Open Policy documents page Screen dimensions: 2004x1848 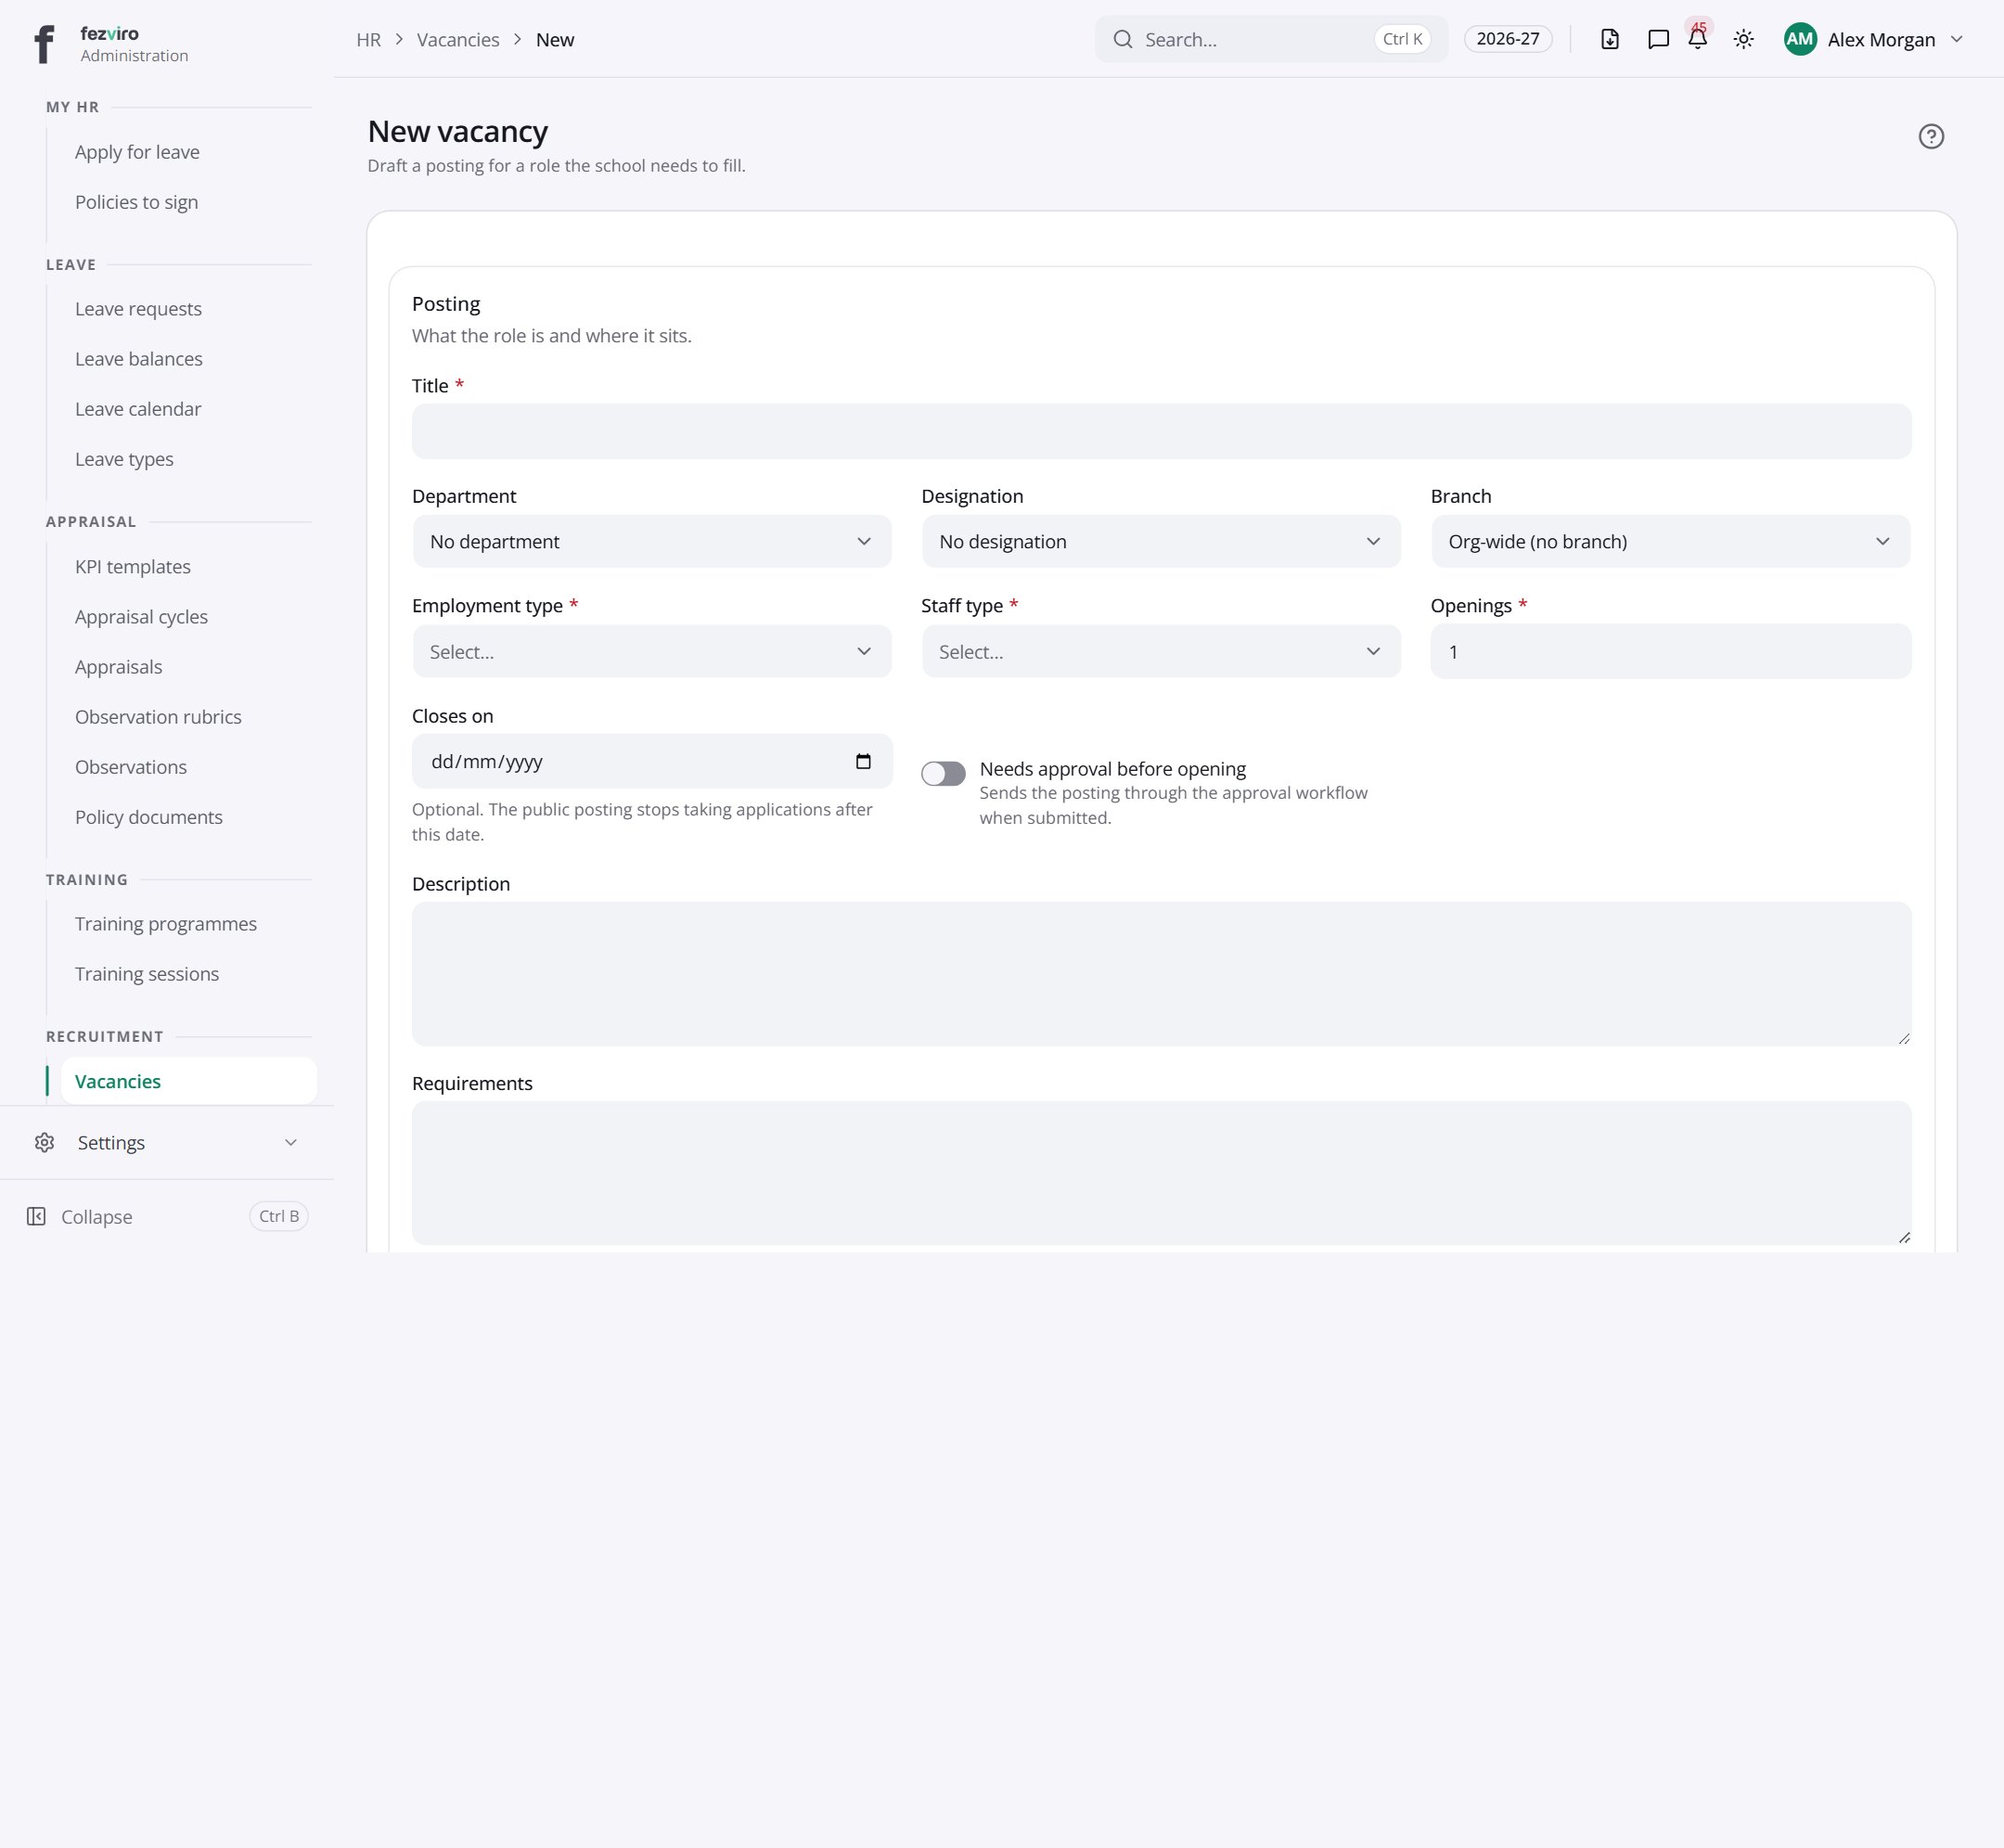click(149, 817)
